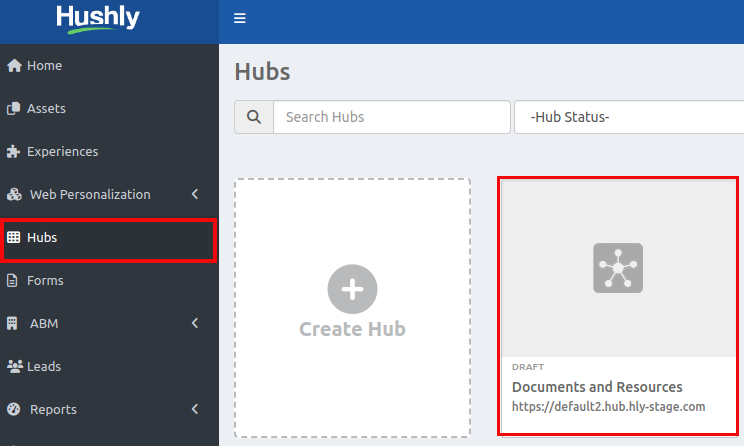Click the DRAFT status label
The image size is (744, 447).
pyautogui.click(x=528, y=367)
